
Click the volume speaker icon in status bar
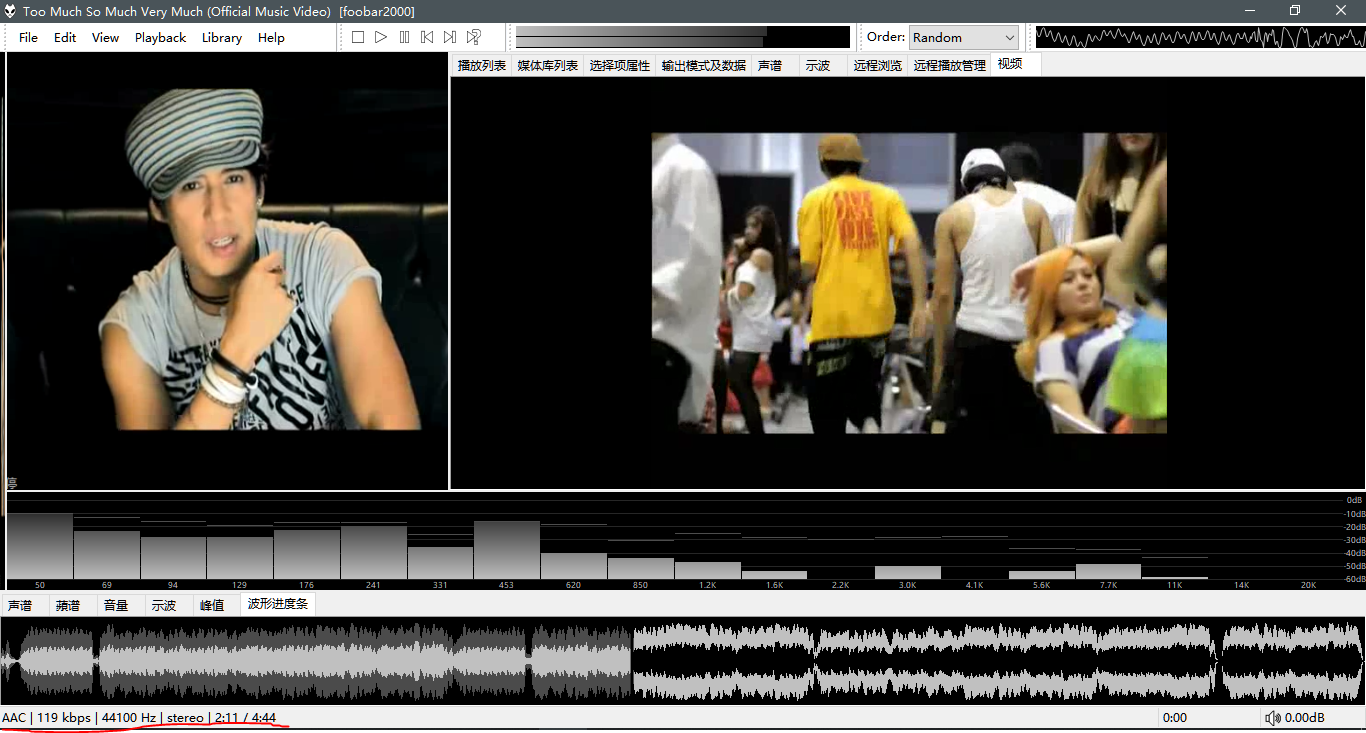[1272, 718]
